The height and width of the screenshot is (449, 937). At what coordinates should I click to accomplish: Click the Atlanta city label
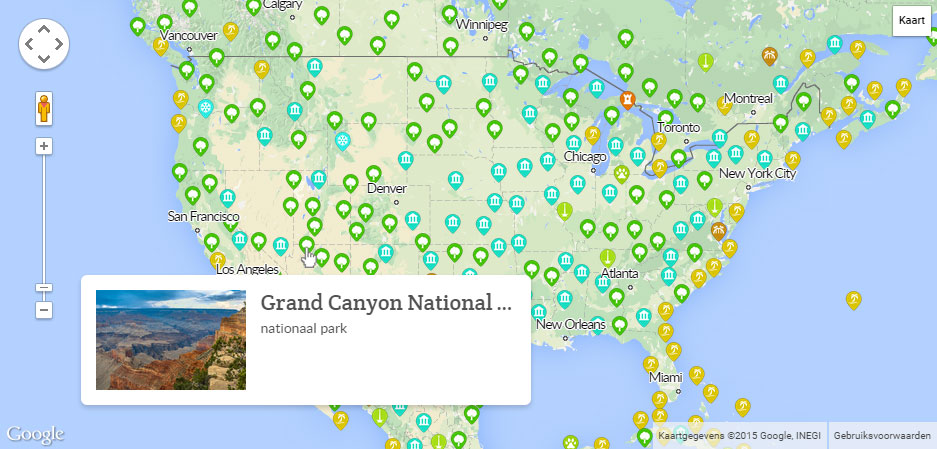[620, 274]
